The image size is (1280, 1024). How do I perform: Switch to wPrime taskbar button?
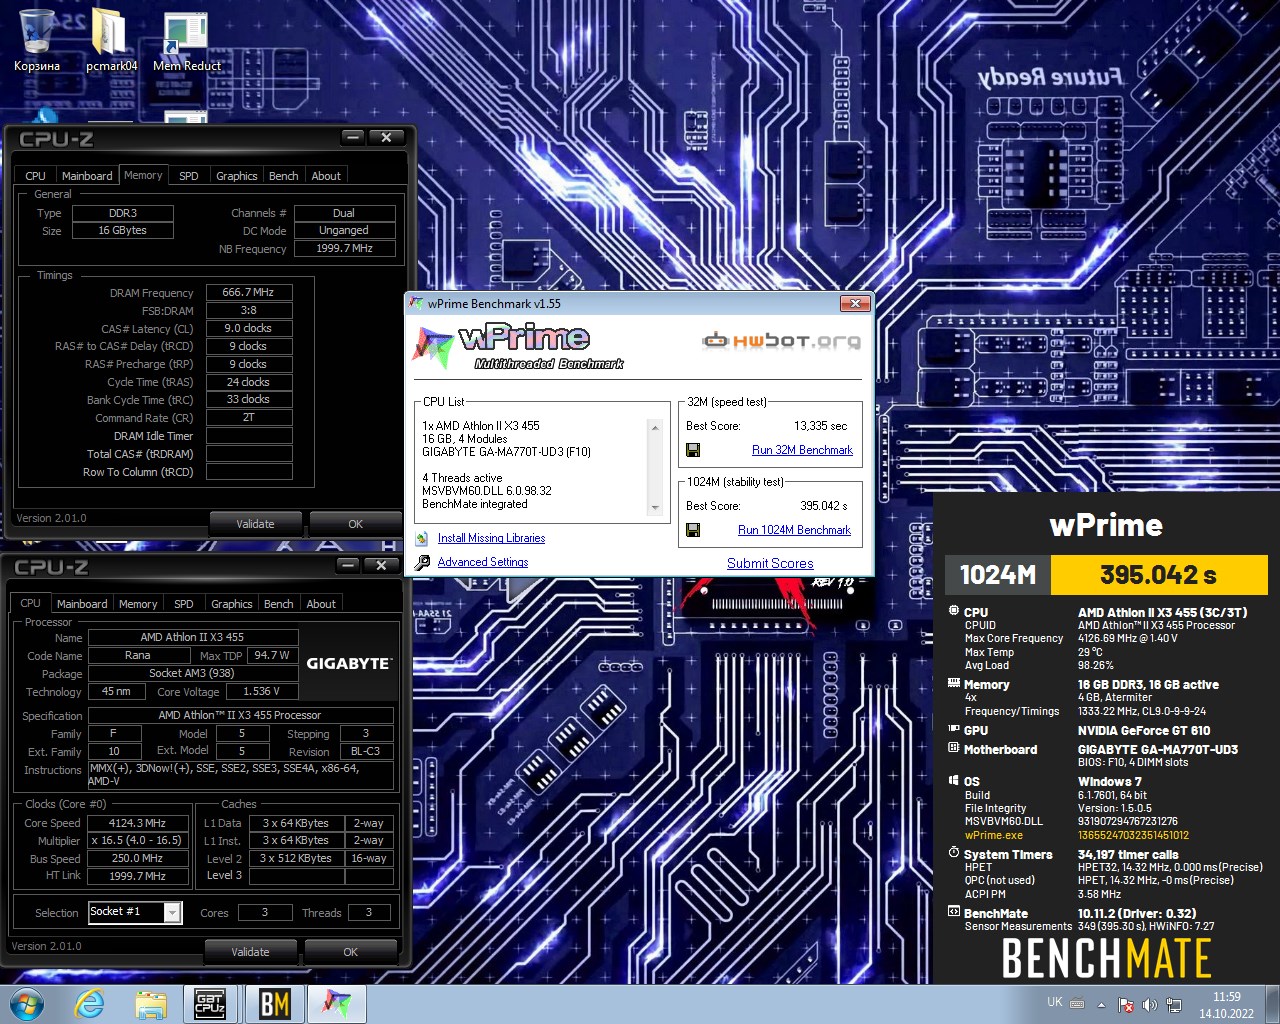[337, 1004]
